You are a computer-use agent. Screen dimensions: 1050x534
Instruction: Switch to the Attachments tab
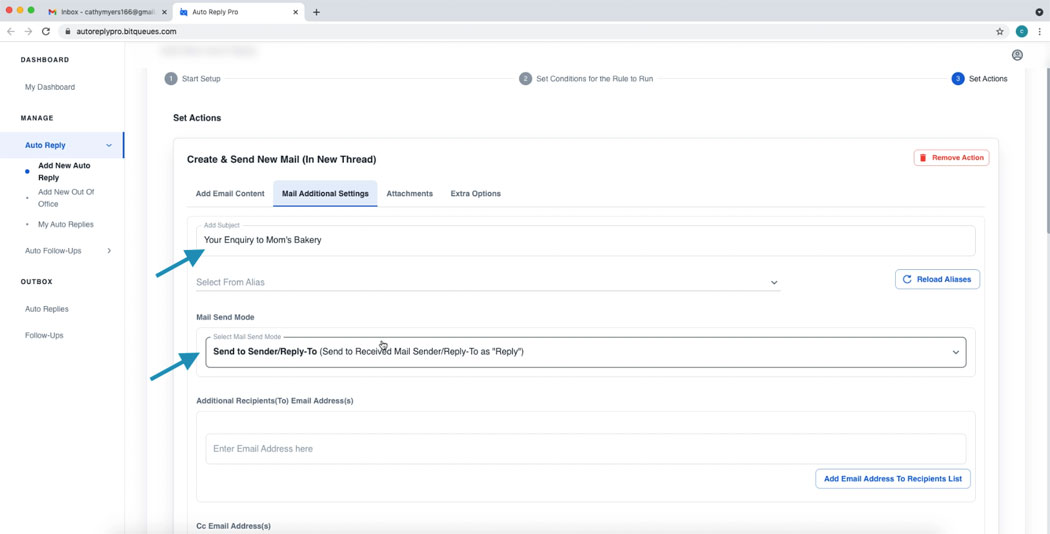[x=409, y=194]
